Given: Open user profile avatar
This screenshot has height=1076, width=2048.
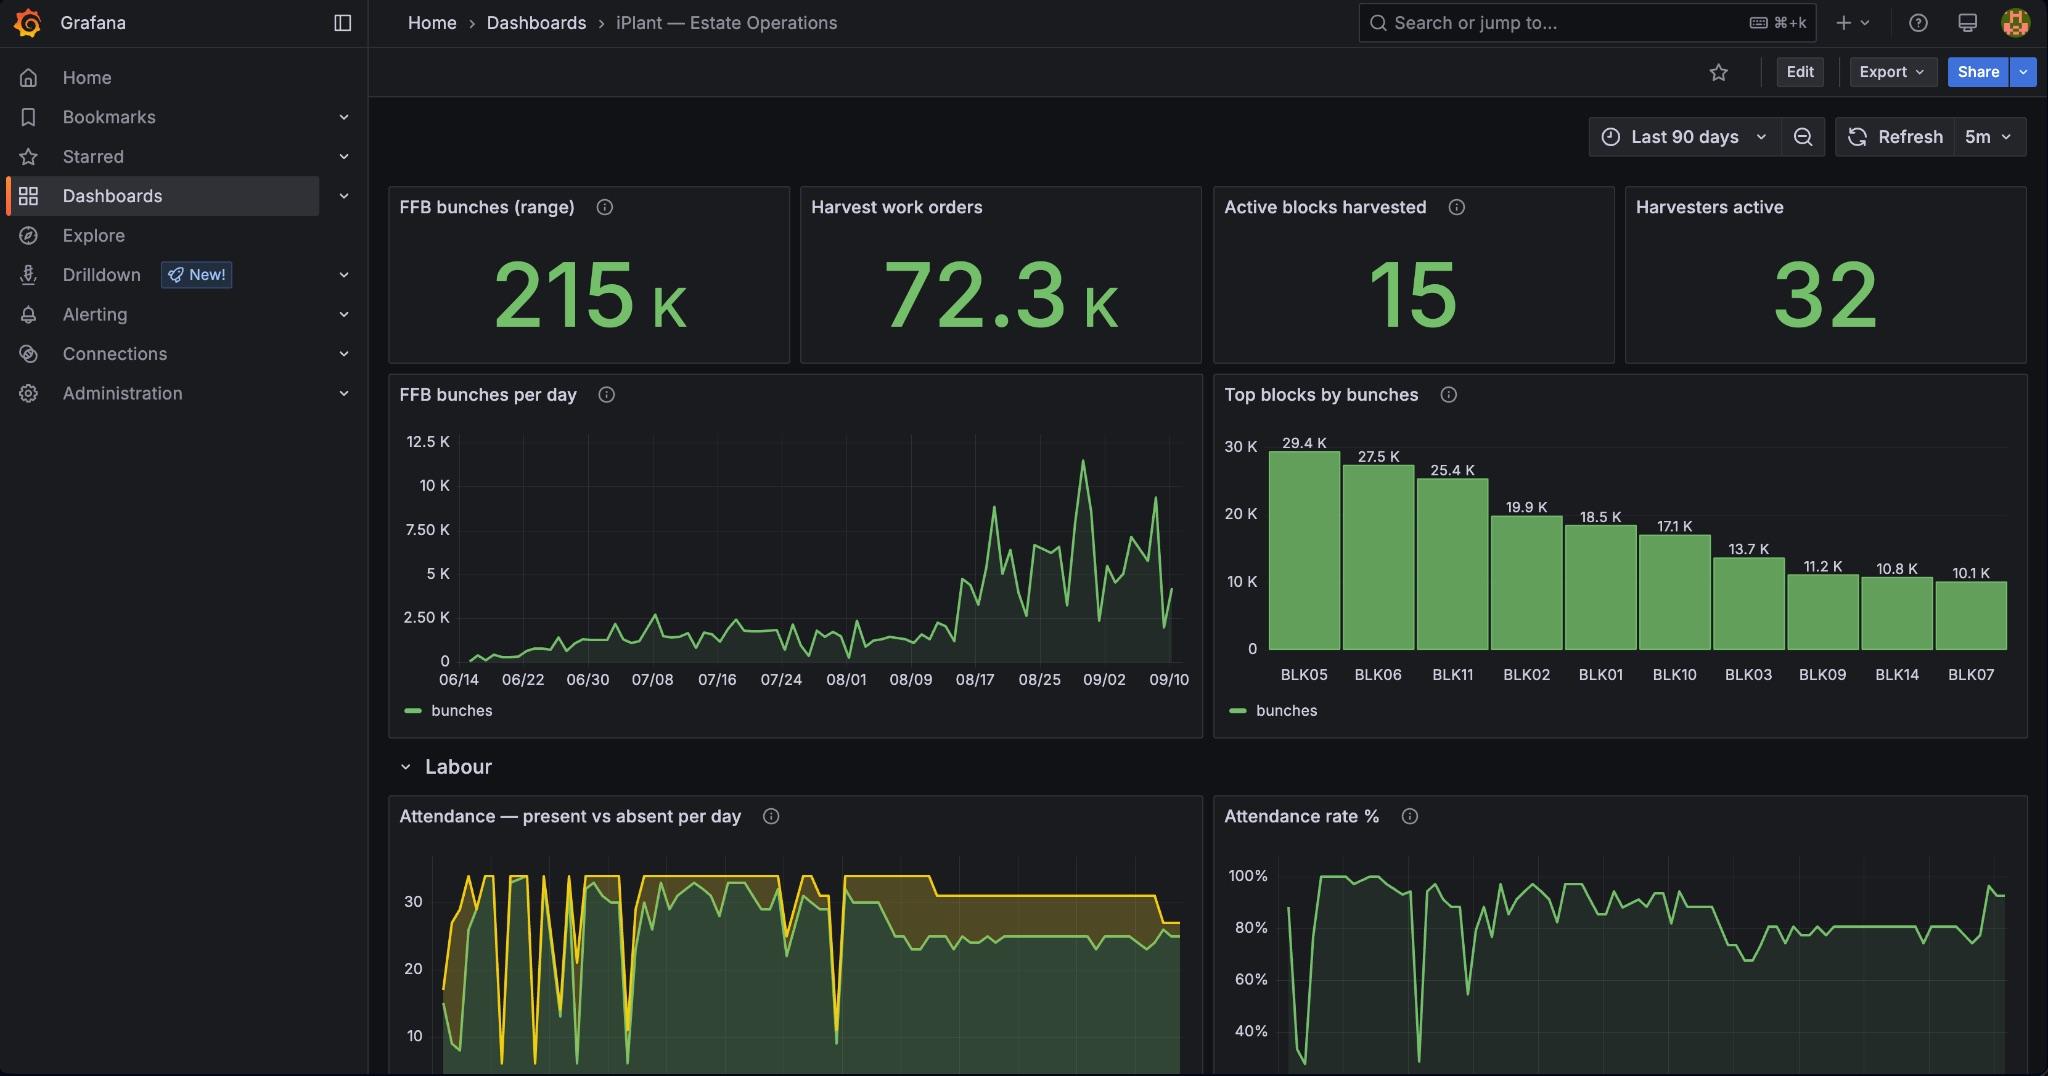Looking at the screenshot, I should tap(2015, 23).
